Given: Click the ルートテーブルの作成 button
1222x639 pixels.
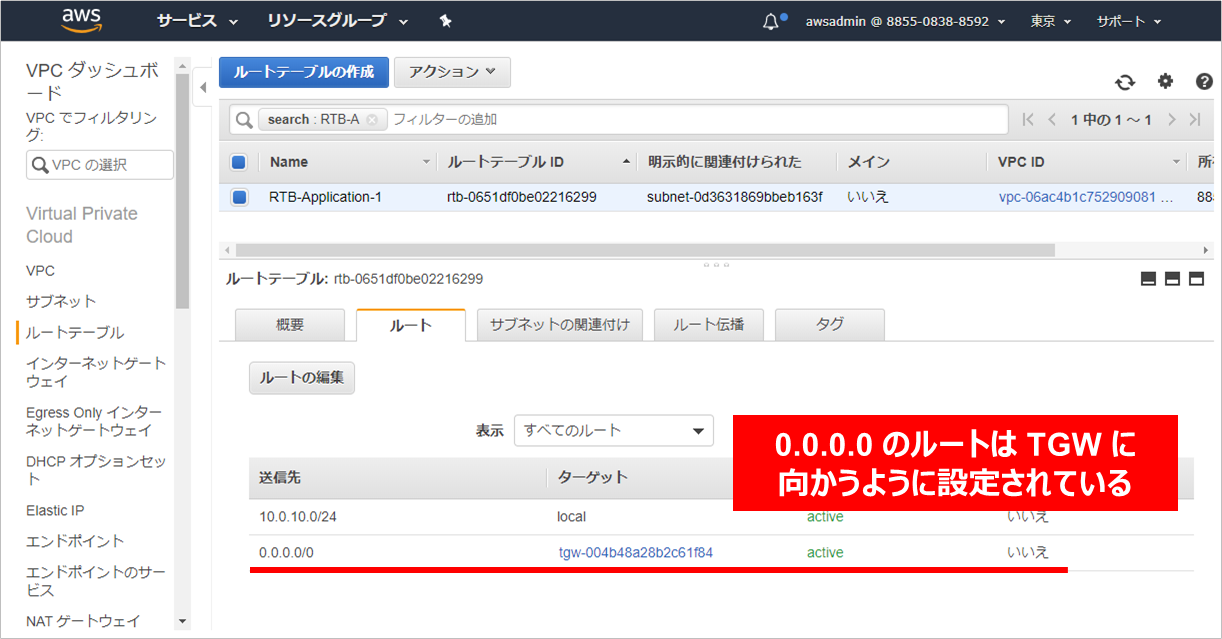Looking at the screenshot, I should pos(303,72).
